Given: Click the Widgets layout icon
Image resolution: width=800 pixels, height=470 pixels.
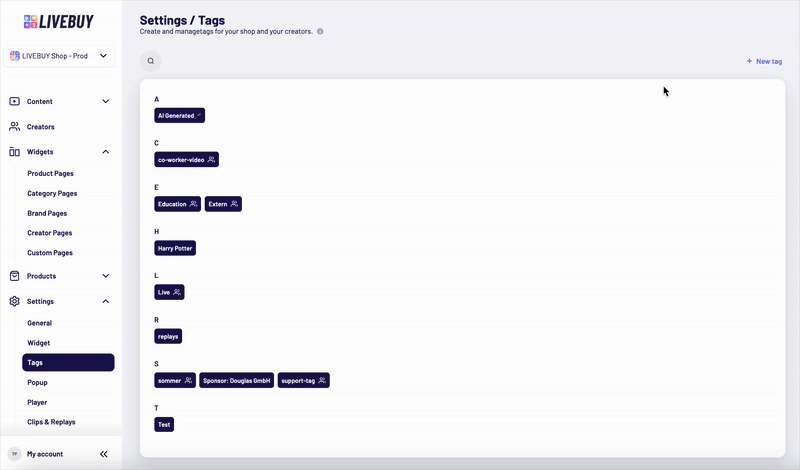Looking at the screenshot, I should (14, 152).
